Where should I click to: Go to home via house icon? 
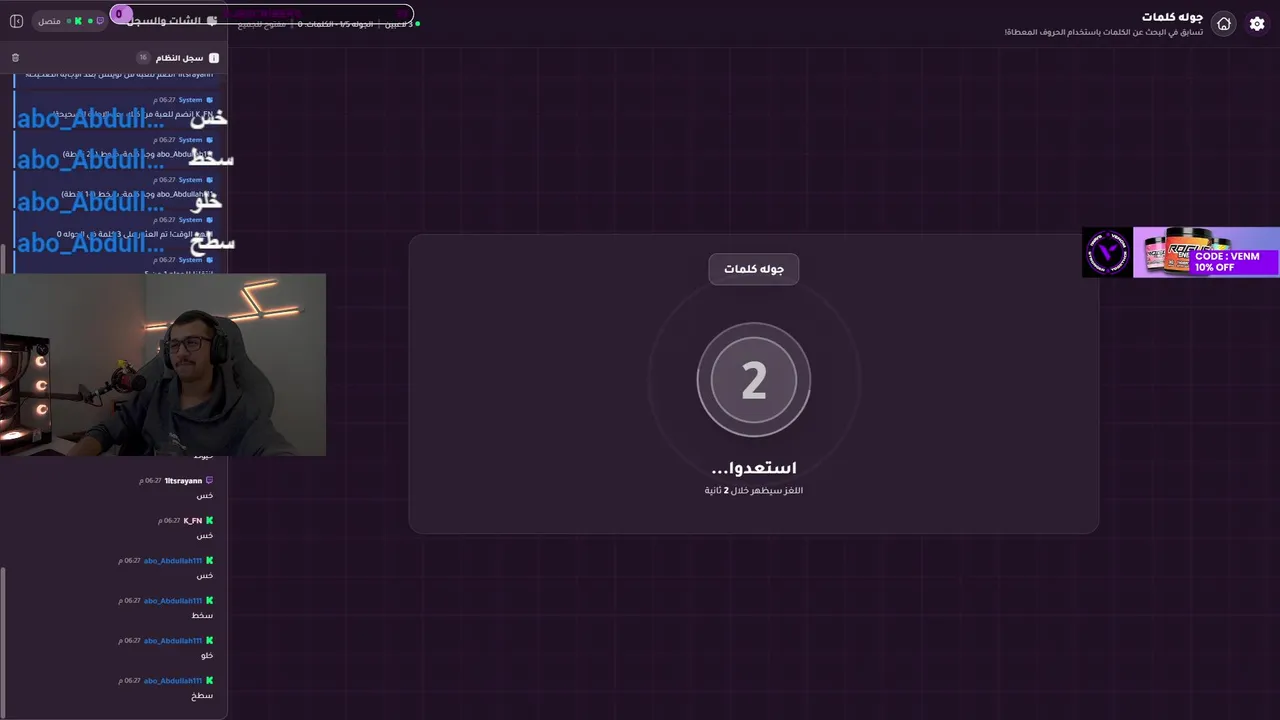pos(1223,23)
